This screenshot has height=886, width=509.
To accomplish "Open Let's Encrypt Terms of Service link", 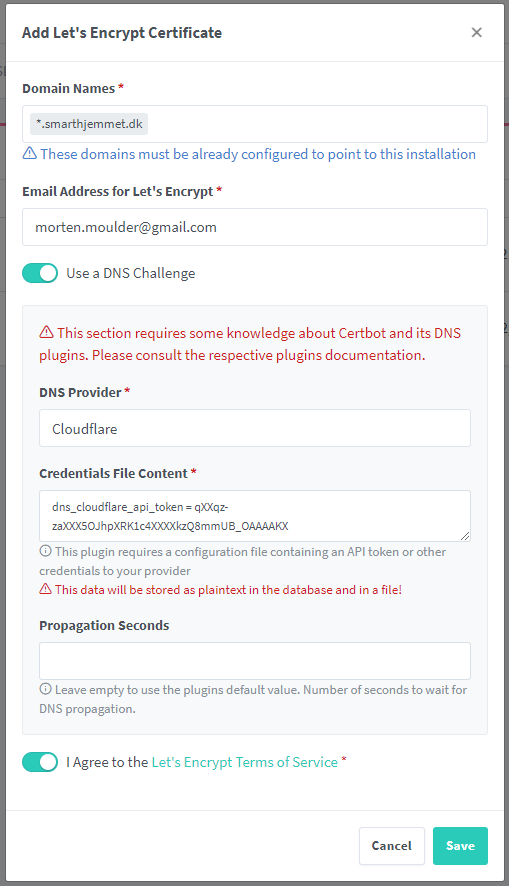I will point(245,762).
